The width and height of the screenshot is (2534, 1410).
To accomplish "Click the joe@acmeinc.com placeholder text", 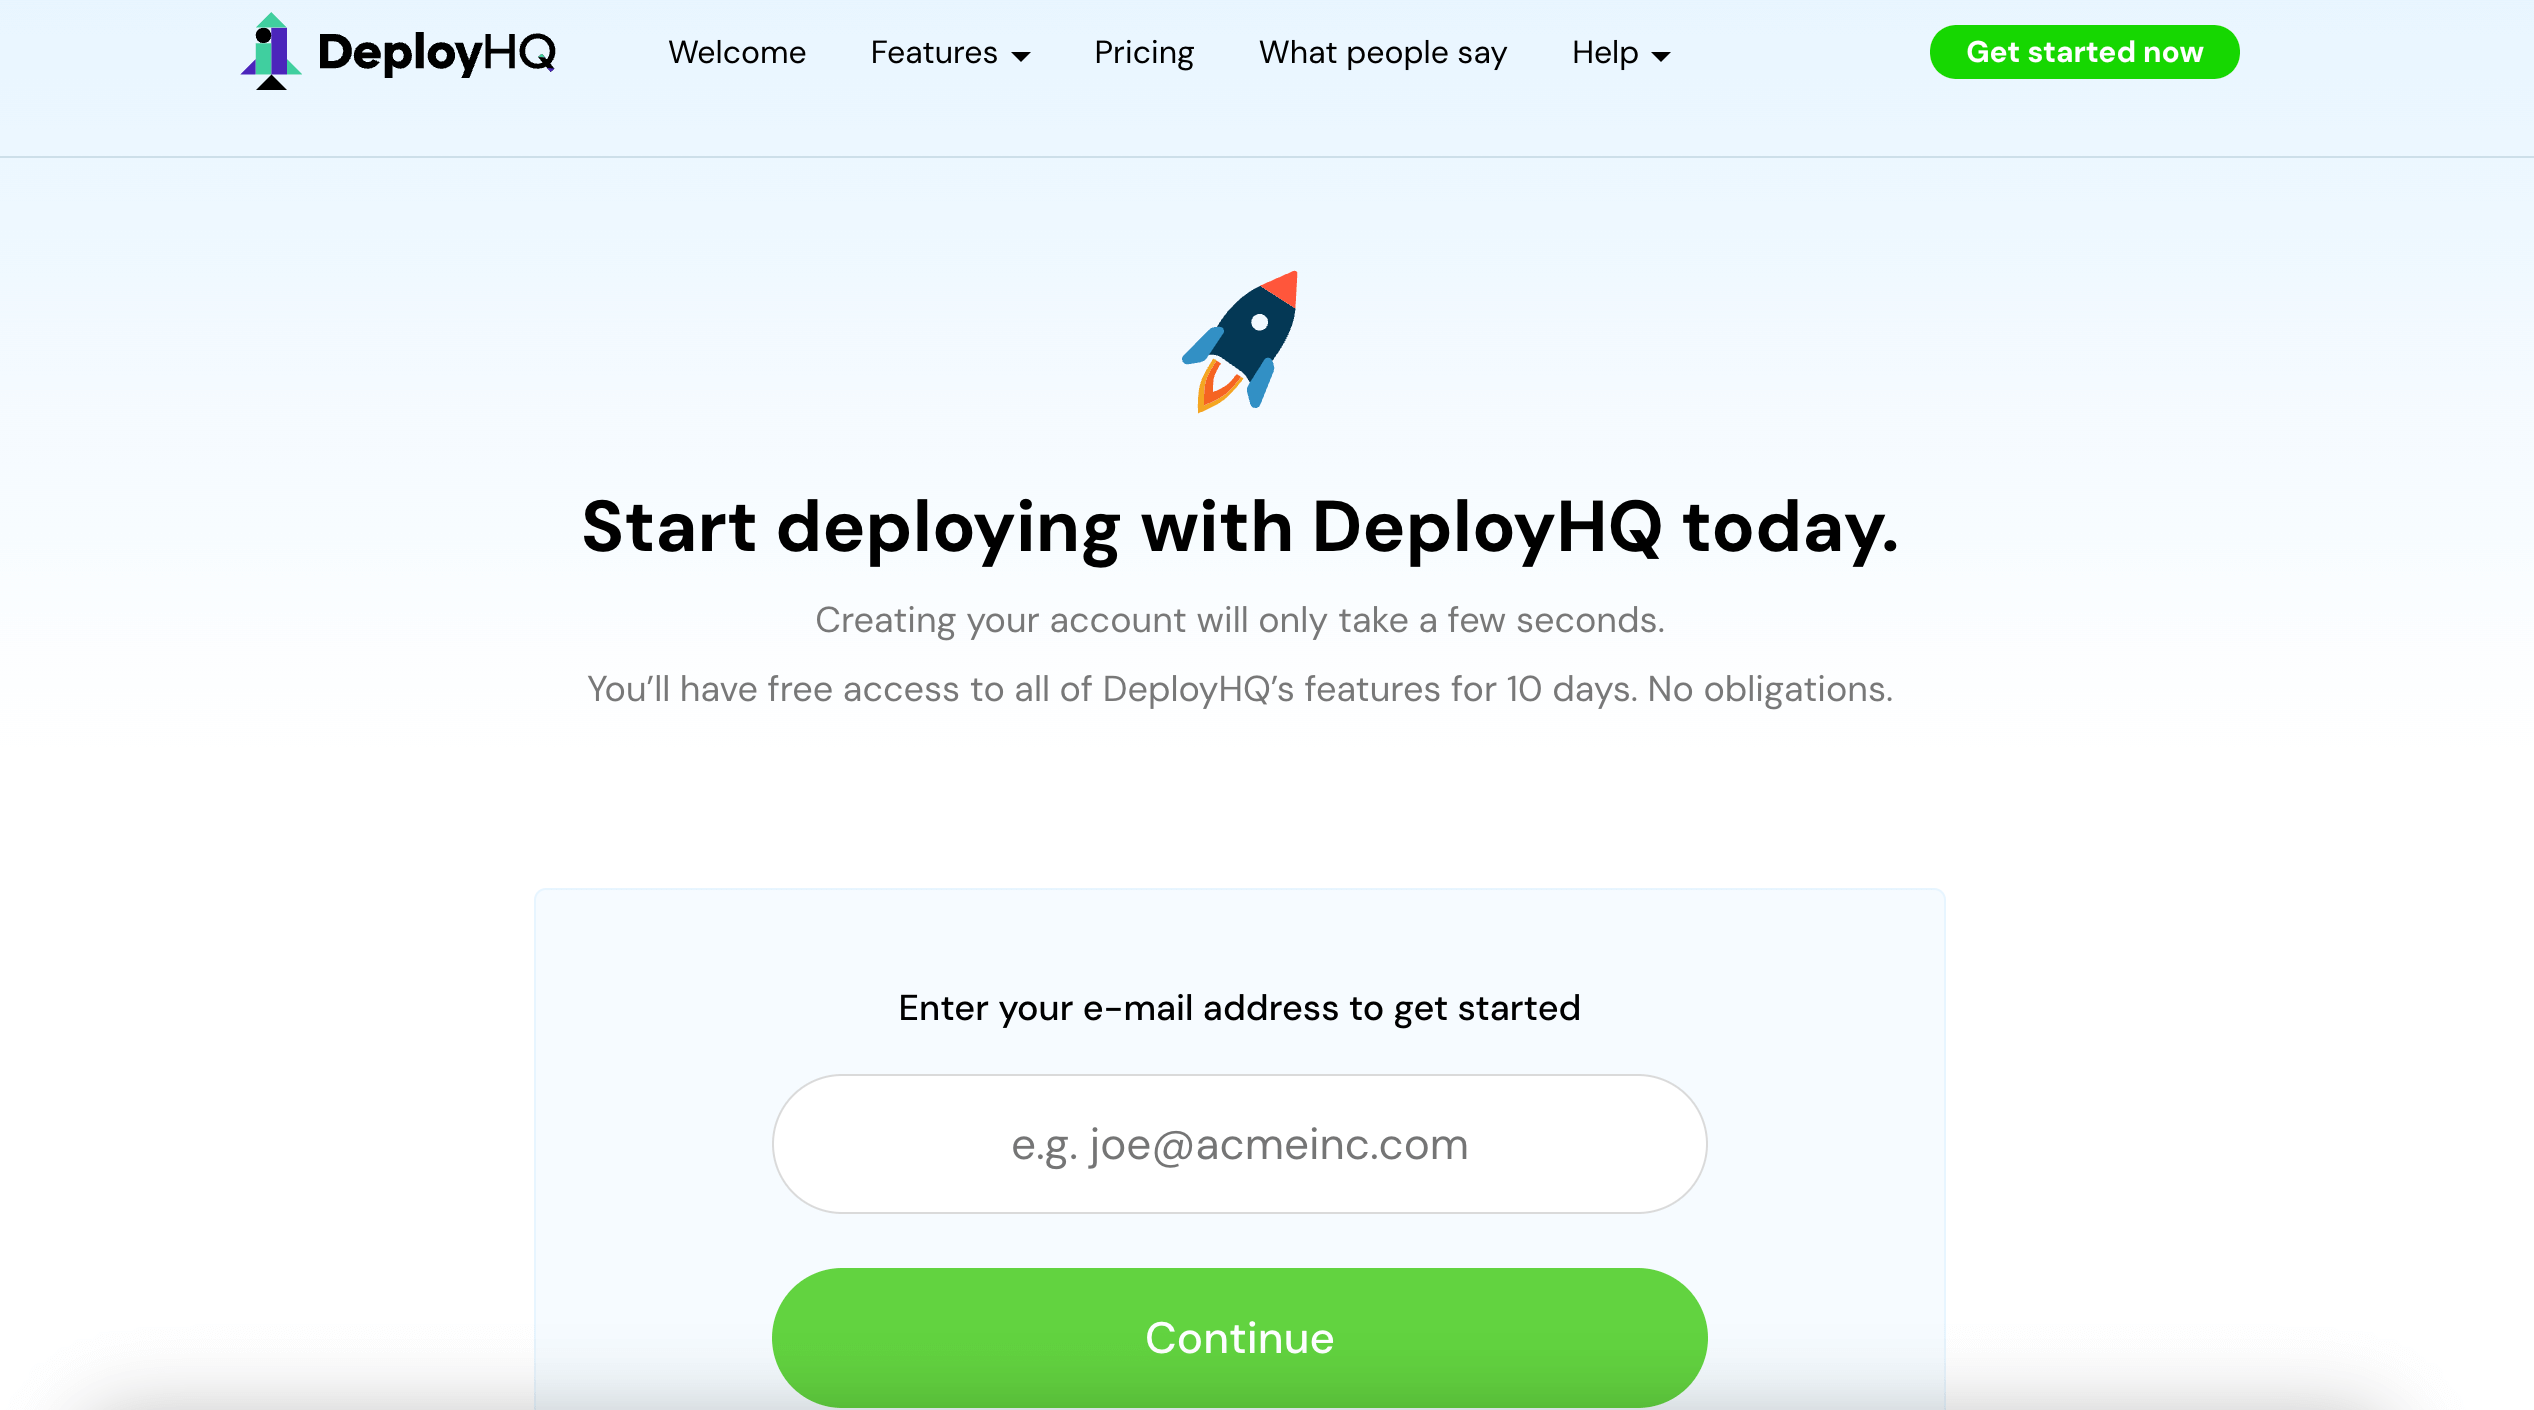I will tap(1239, 1143).
